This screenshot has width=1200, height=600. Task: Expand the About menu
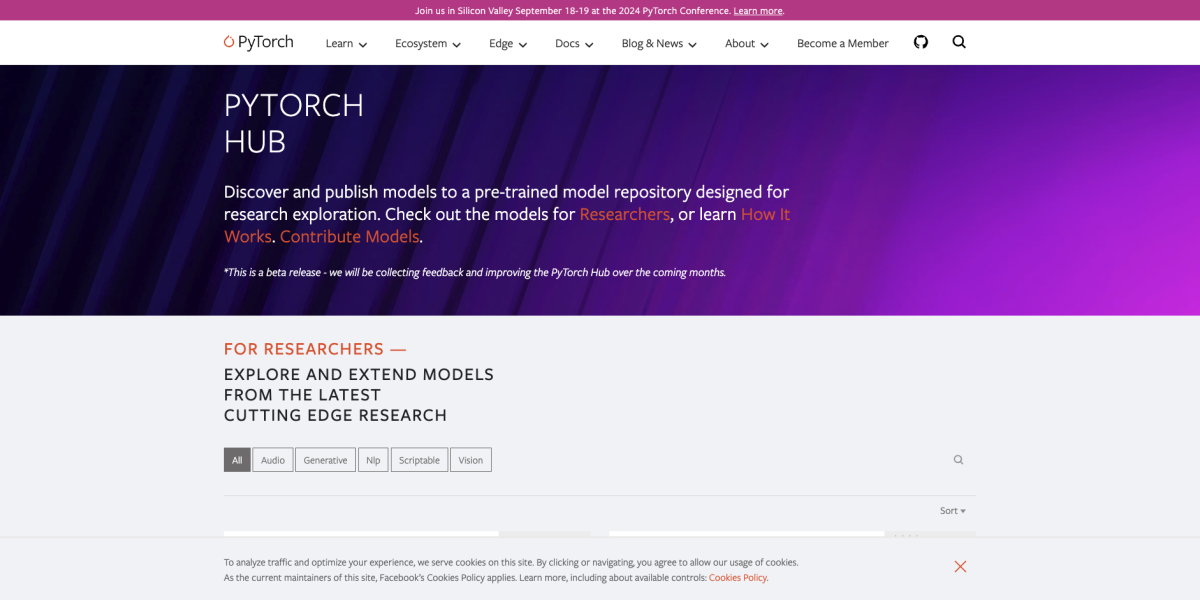pos(746,43)
